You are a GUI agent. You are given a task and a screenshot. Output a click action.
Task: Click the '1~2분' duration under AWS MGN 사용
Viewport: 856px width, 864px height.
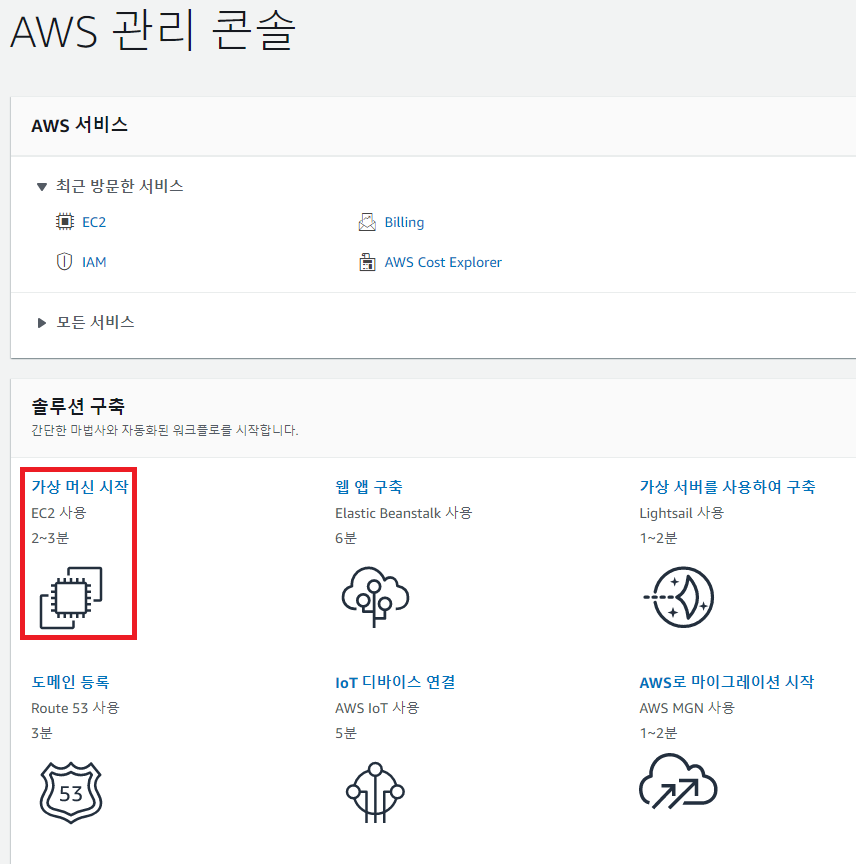[x=658, y=733]
